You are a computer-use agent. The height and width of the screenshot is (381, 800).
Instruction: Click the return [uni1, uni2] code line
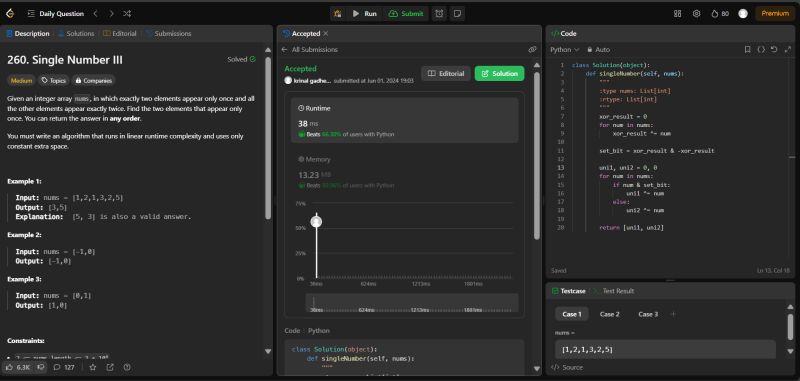[631, 227]
